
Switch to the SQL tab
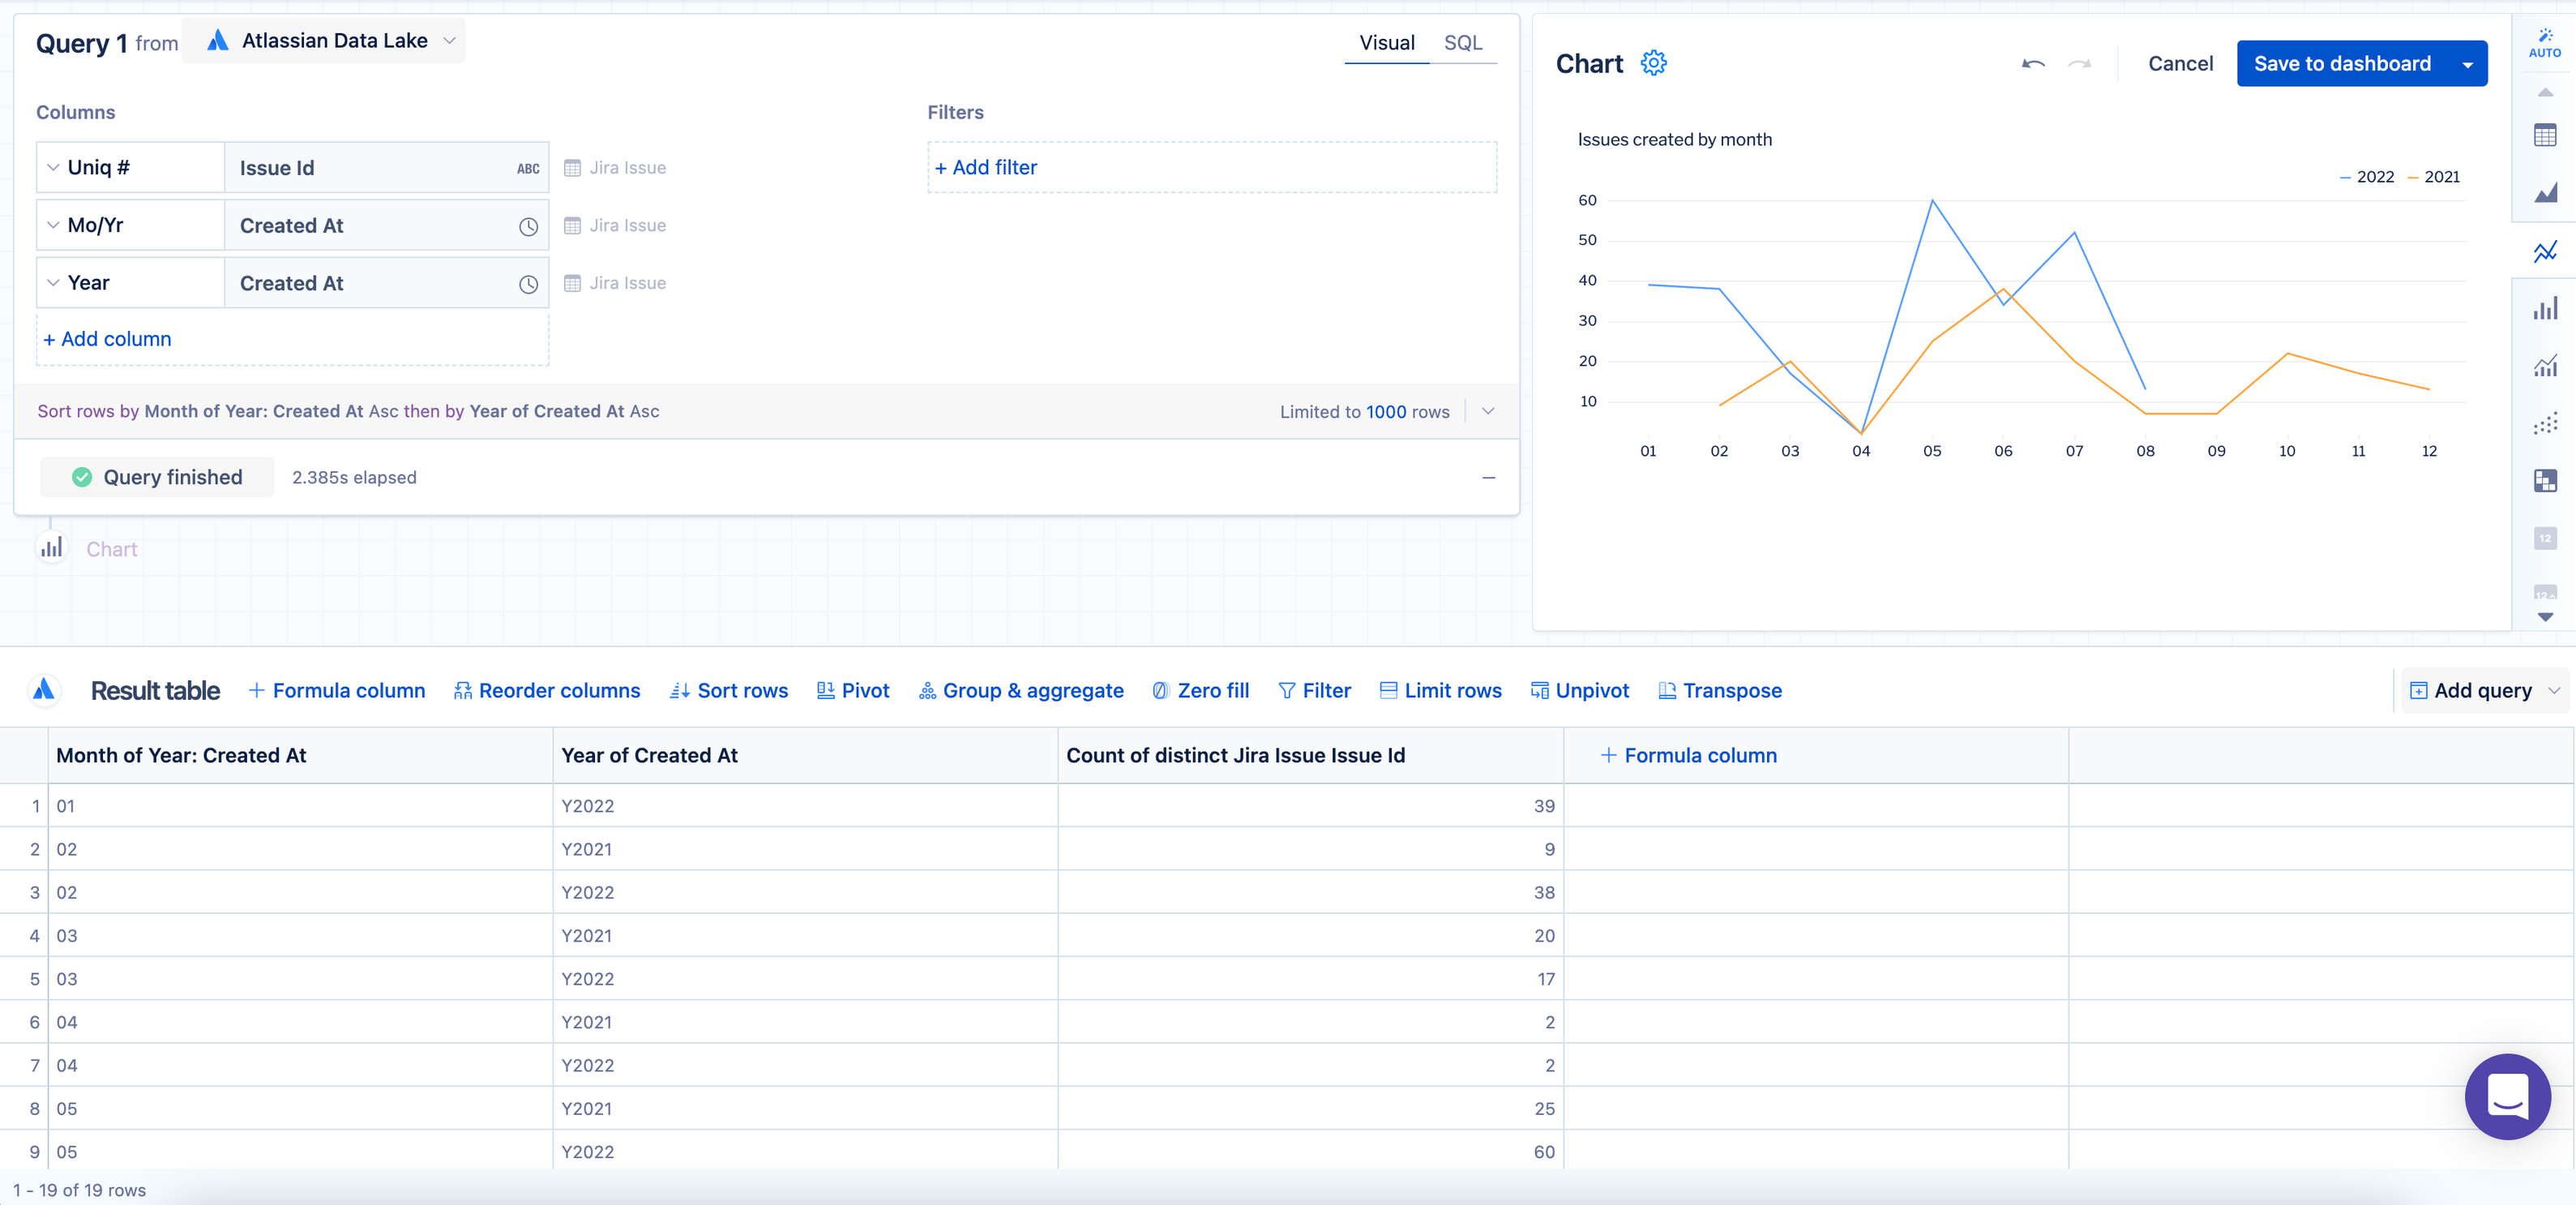1462,43
